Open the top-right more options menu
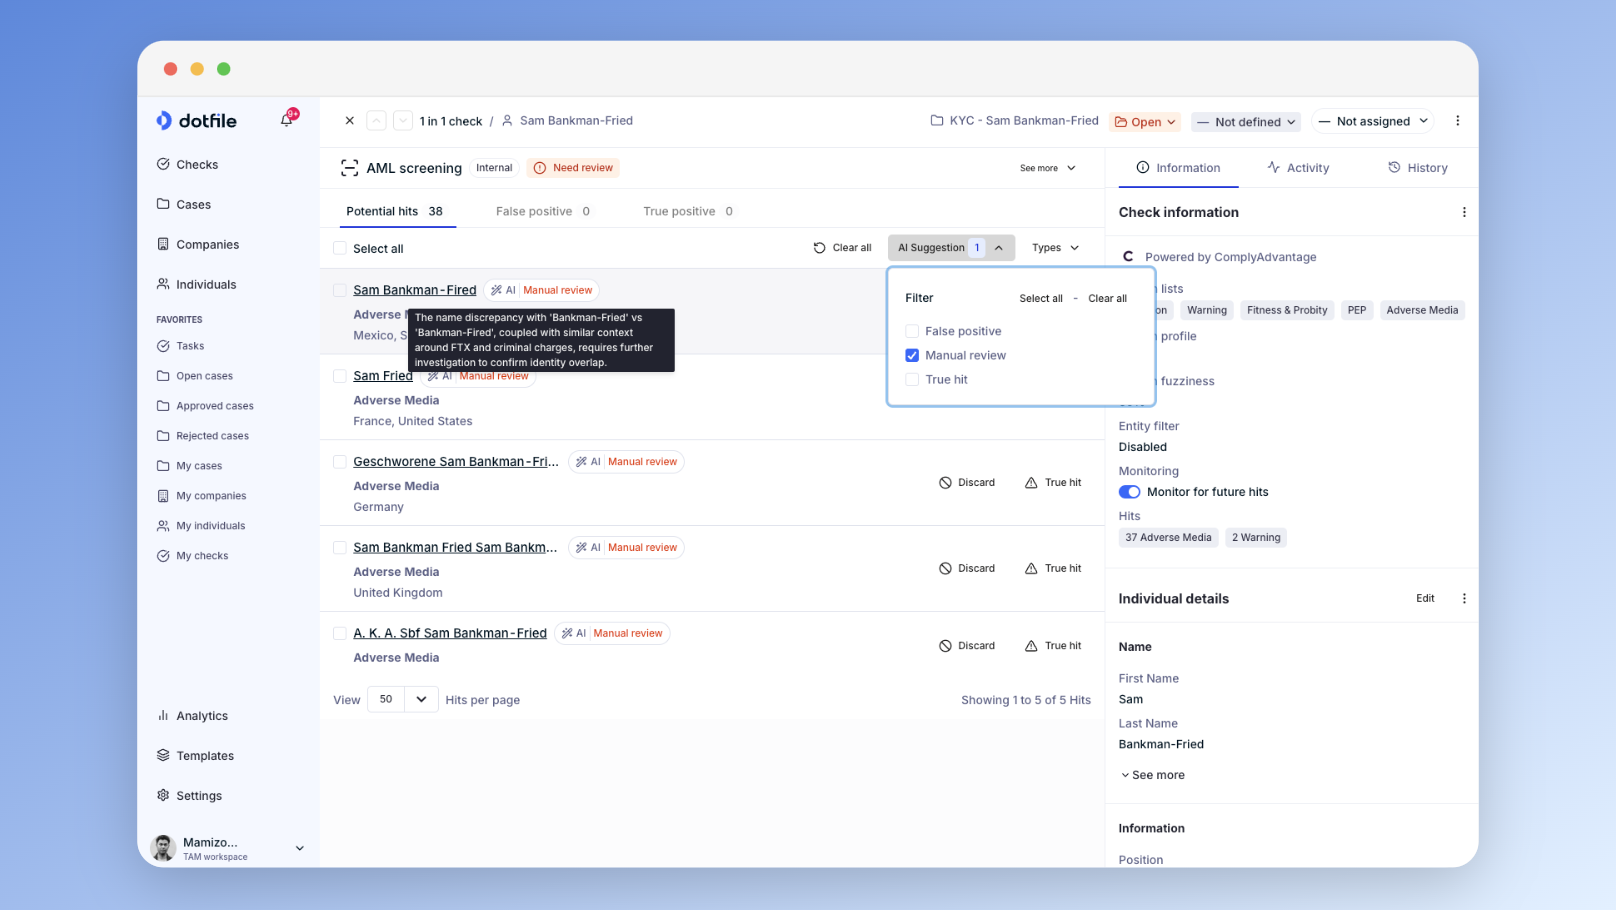 (x=1457, y=121)
